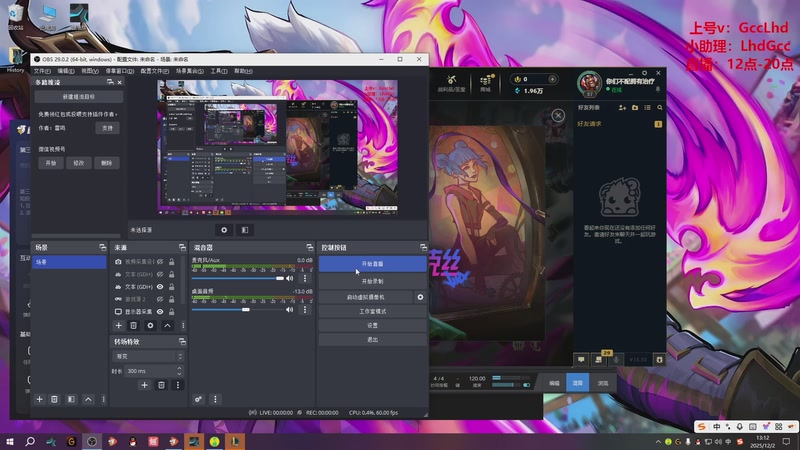Delete selected scene with trash icon
800x450 pixels.
click(54, 399)
